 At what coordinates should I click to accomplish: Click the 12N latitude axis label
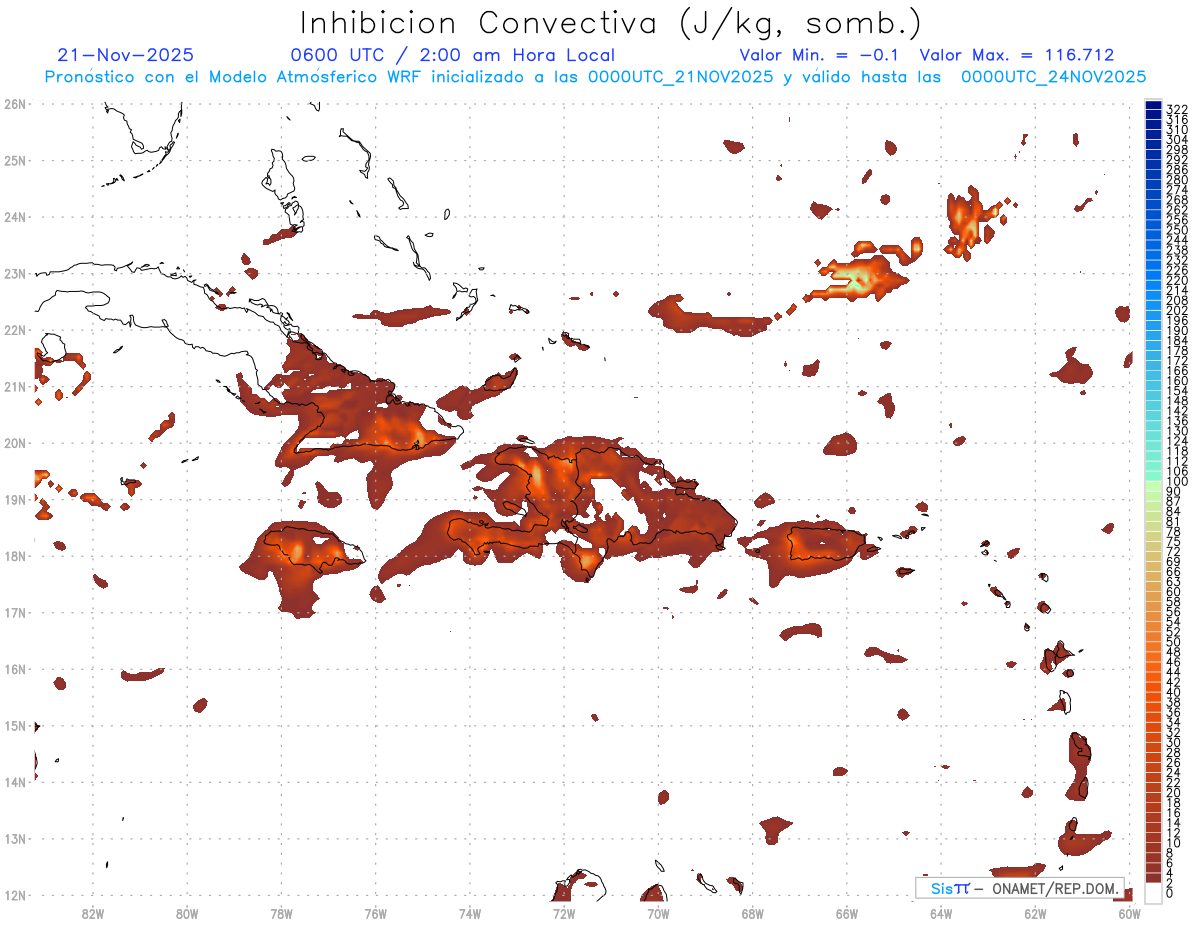pyautogui.click(x=15, y=894)
